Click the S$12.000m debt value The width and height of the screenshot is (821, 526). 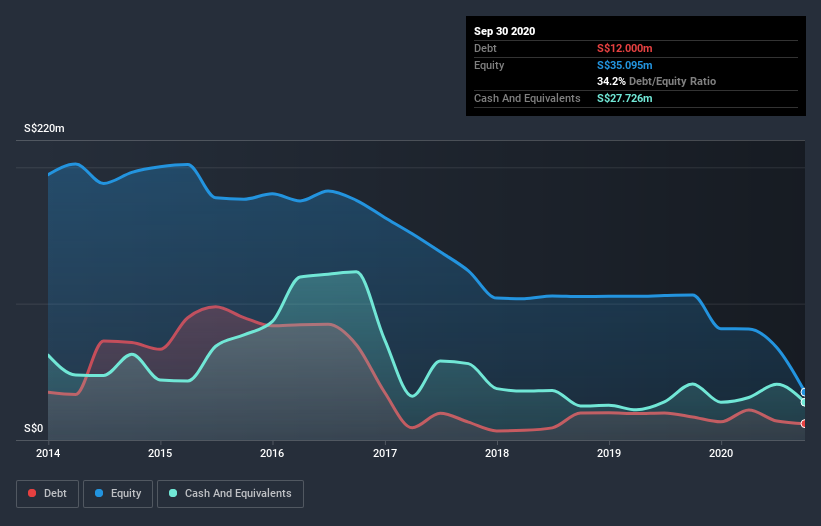tap(625, 48)
